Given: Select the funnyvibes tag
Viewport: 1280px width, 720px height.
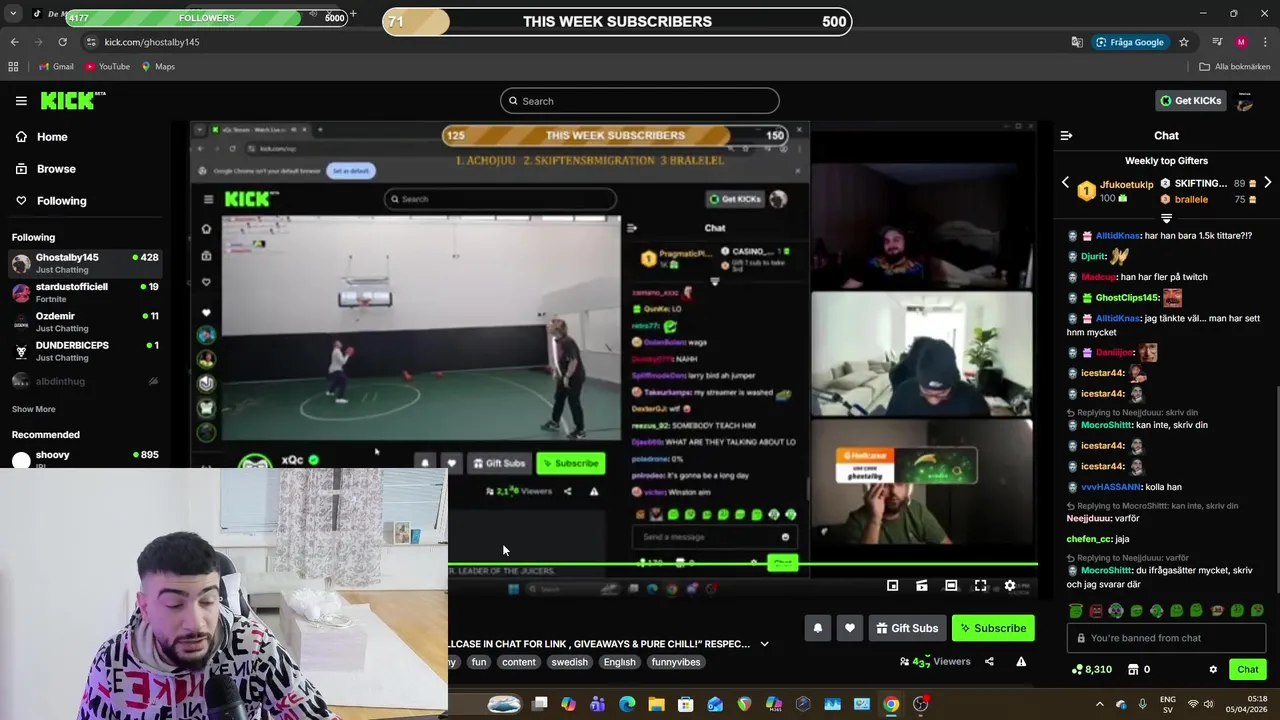Looking at the screenshot, I should click(x=675, y=662).
